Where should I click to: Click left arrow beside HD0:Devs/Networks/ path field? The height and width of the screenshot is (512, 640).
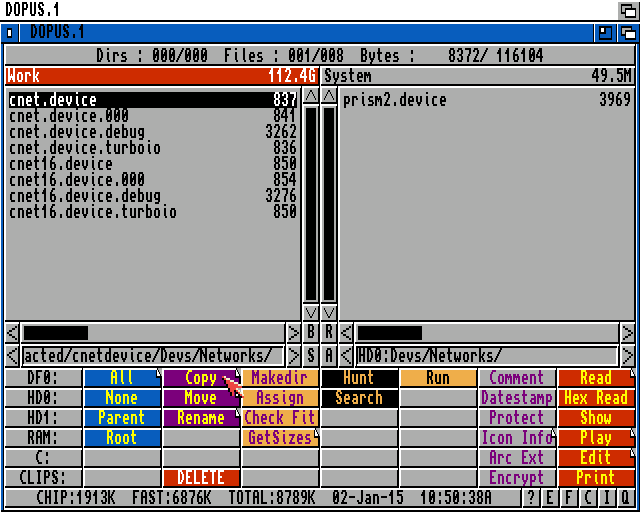coord(346,356)
